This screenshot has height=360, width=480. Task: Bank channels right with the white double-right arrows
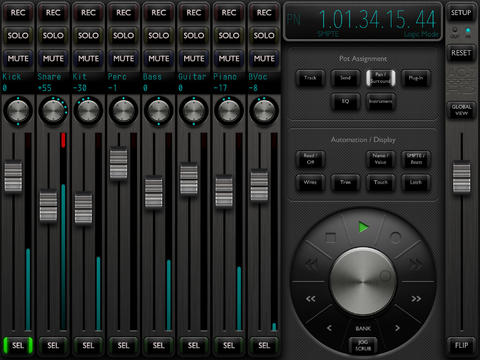tap(416, 299)
